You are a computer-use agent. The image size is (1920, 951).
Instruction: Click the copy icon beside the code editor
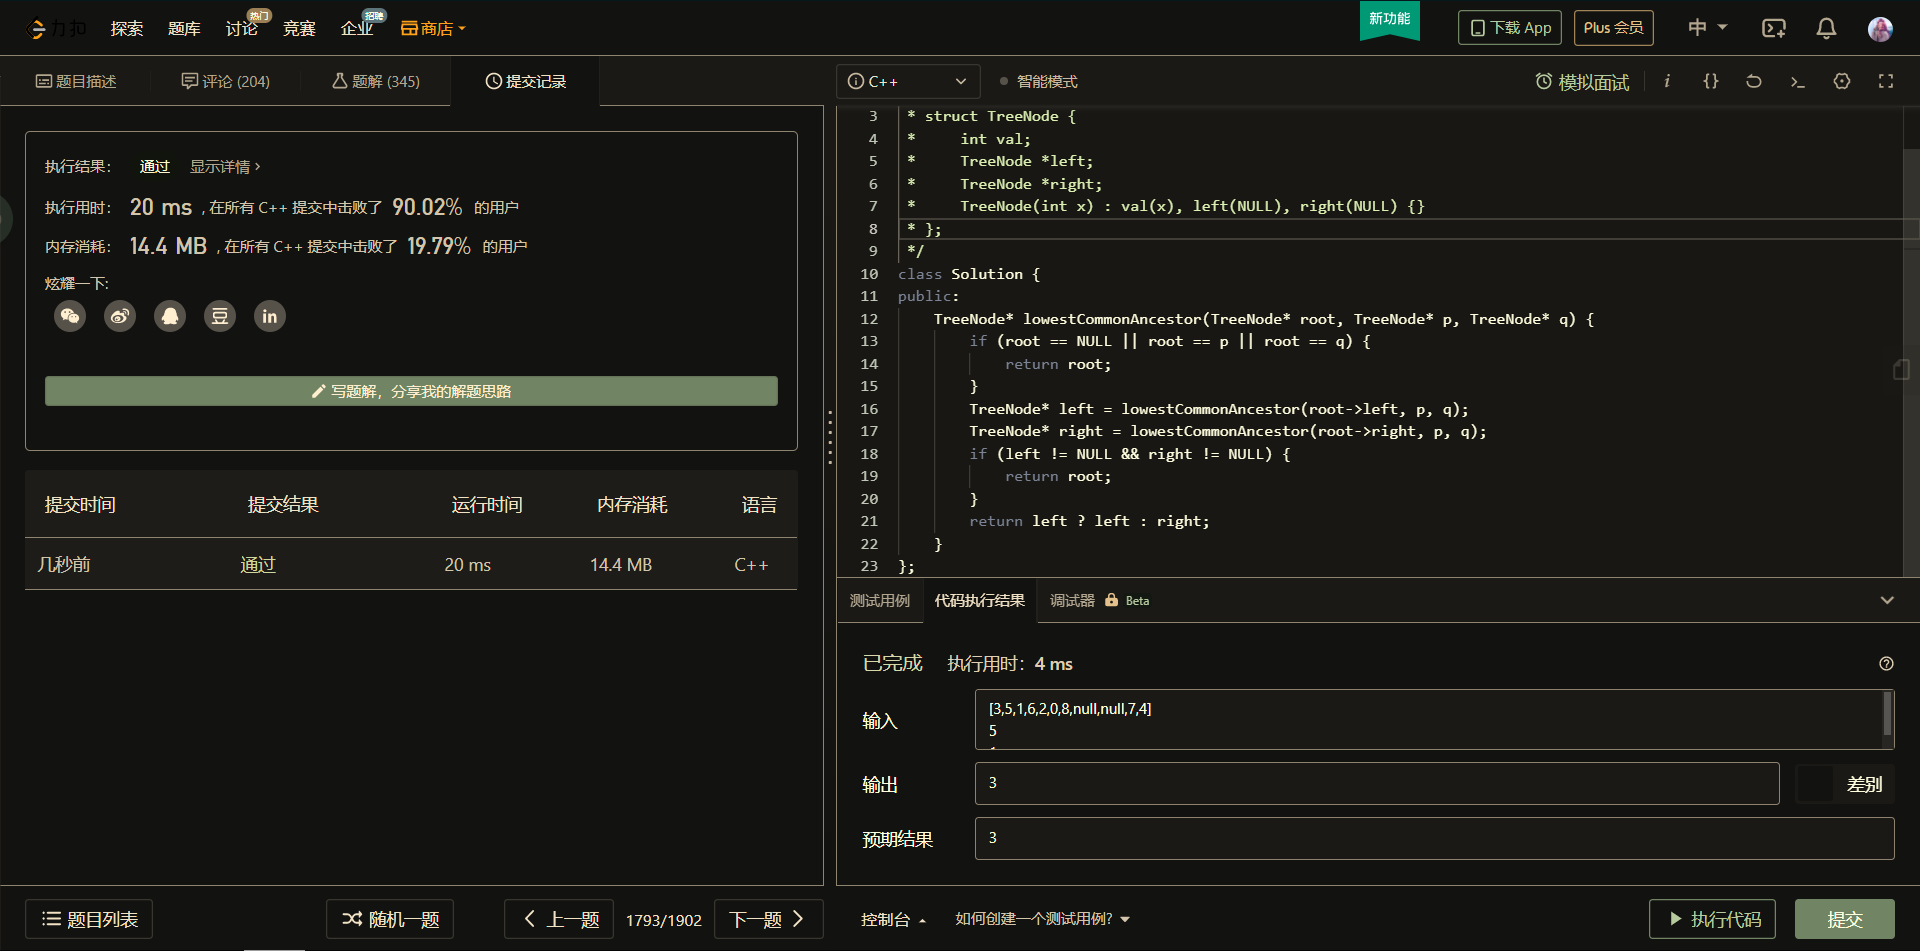pyautogui.click(x=1901, y=369)
